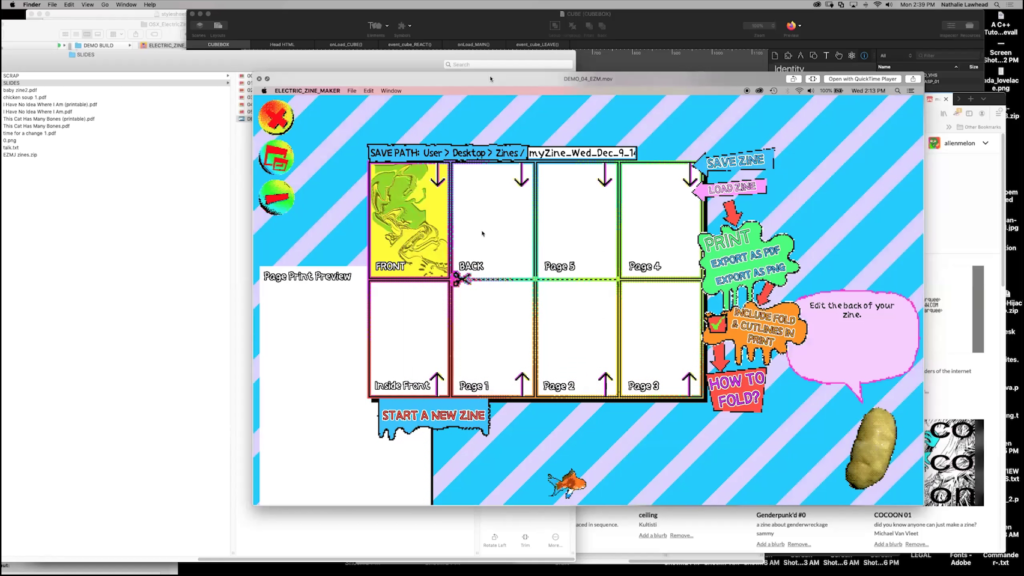Open the Go menu in the menu bar
Screen dimensions: 1024x576
pos(104,5)
